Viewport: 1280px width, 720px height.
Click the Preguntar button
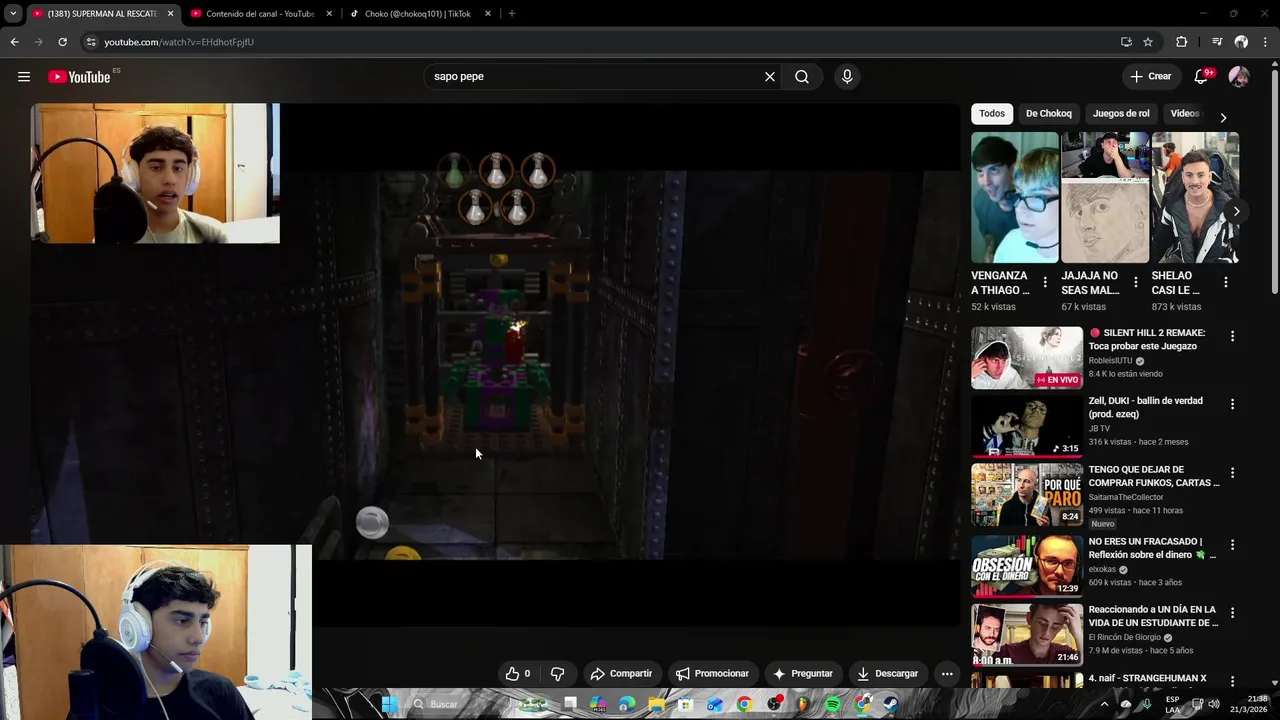802,674
